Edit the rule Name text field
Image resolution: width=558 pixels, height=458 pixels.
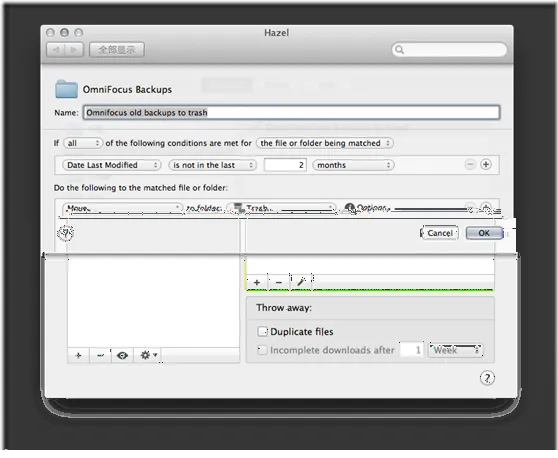[x=291, y=112]
